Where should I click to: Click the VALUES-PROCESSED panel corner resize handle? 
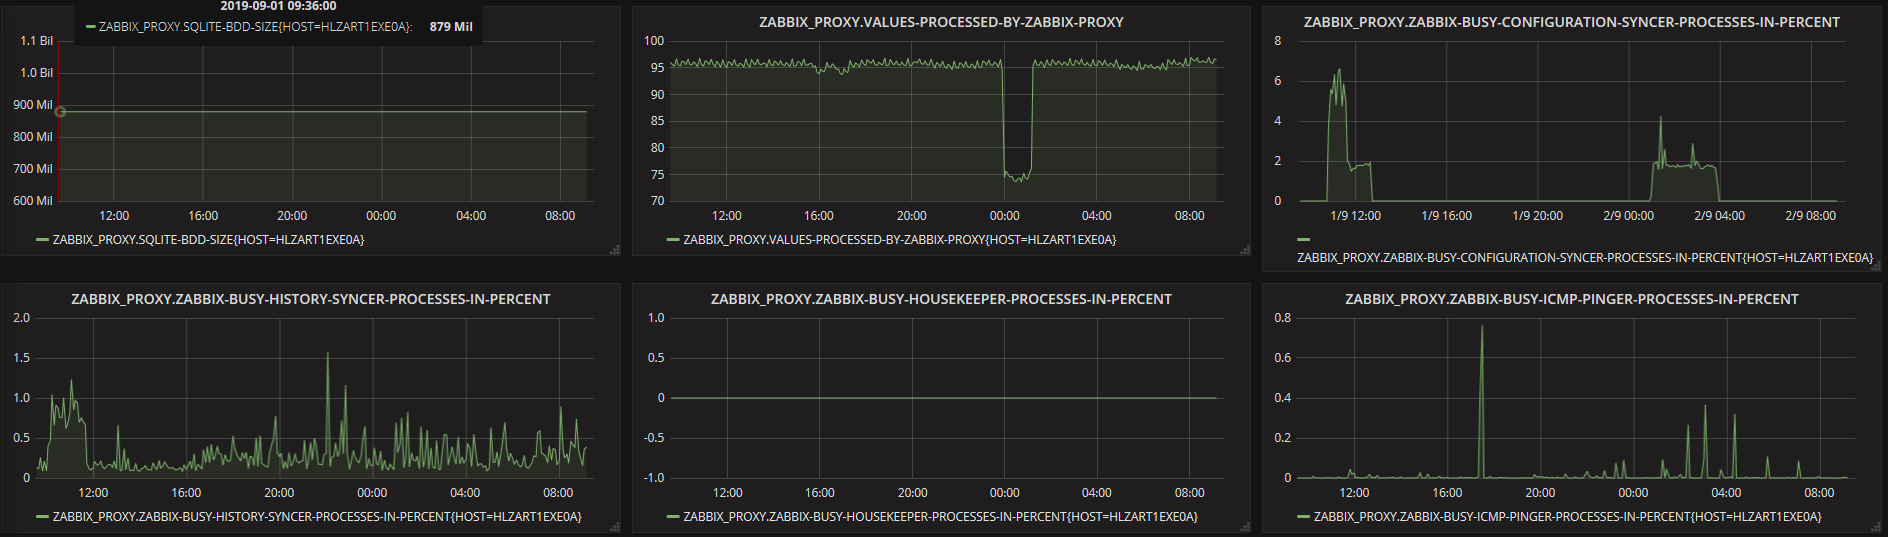coord(1245,250)
